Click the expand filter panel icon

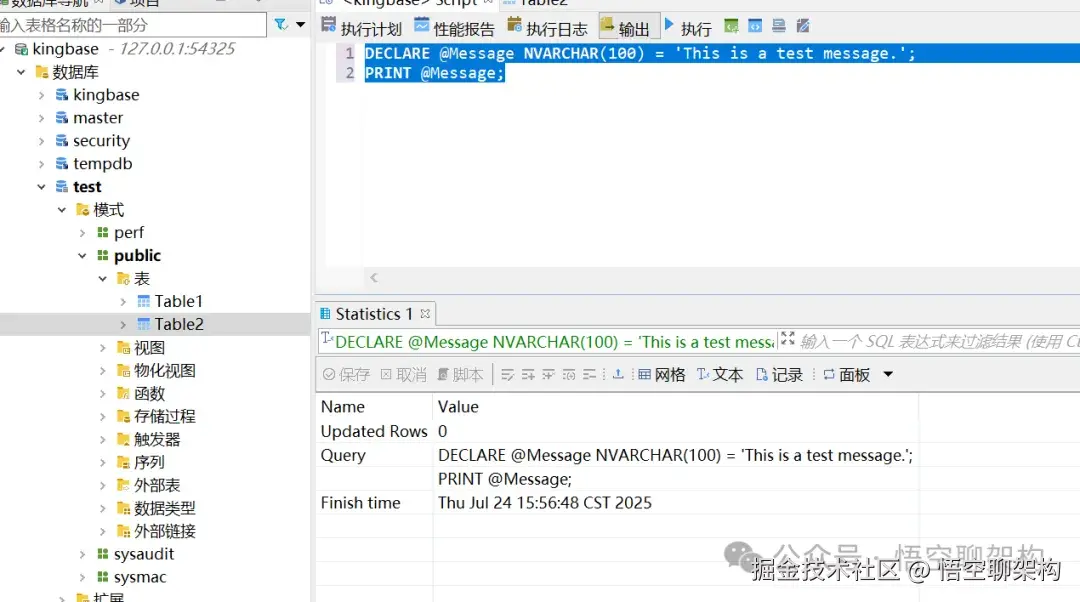click(x=788, y=338)
